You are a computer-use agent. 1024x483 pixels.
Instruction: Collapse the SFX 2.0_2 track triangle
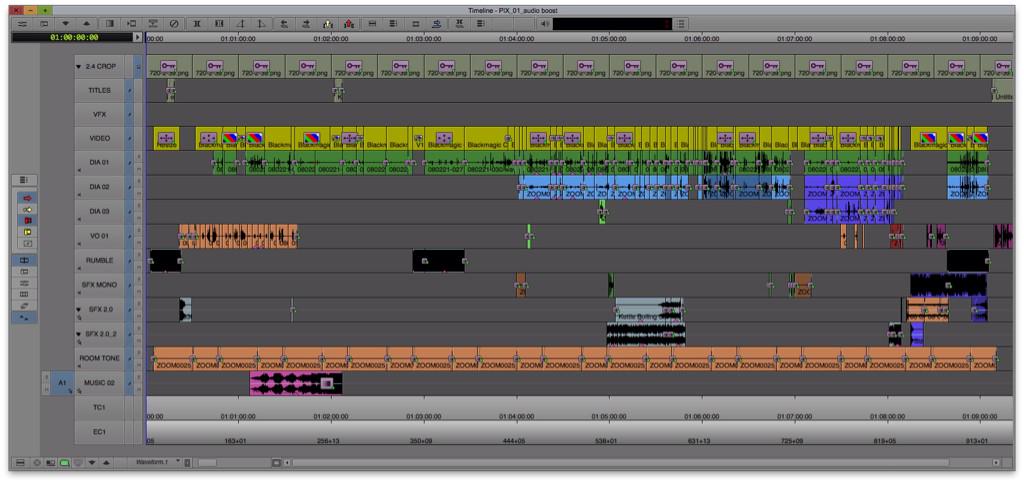pyautogui.click(x=79, y=334)
